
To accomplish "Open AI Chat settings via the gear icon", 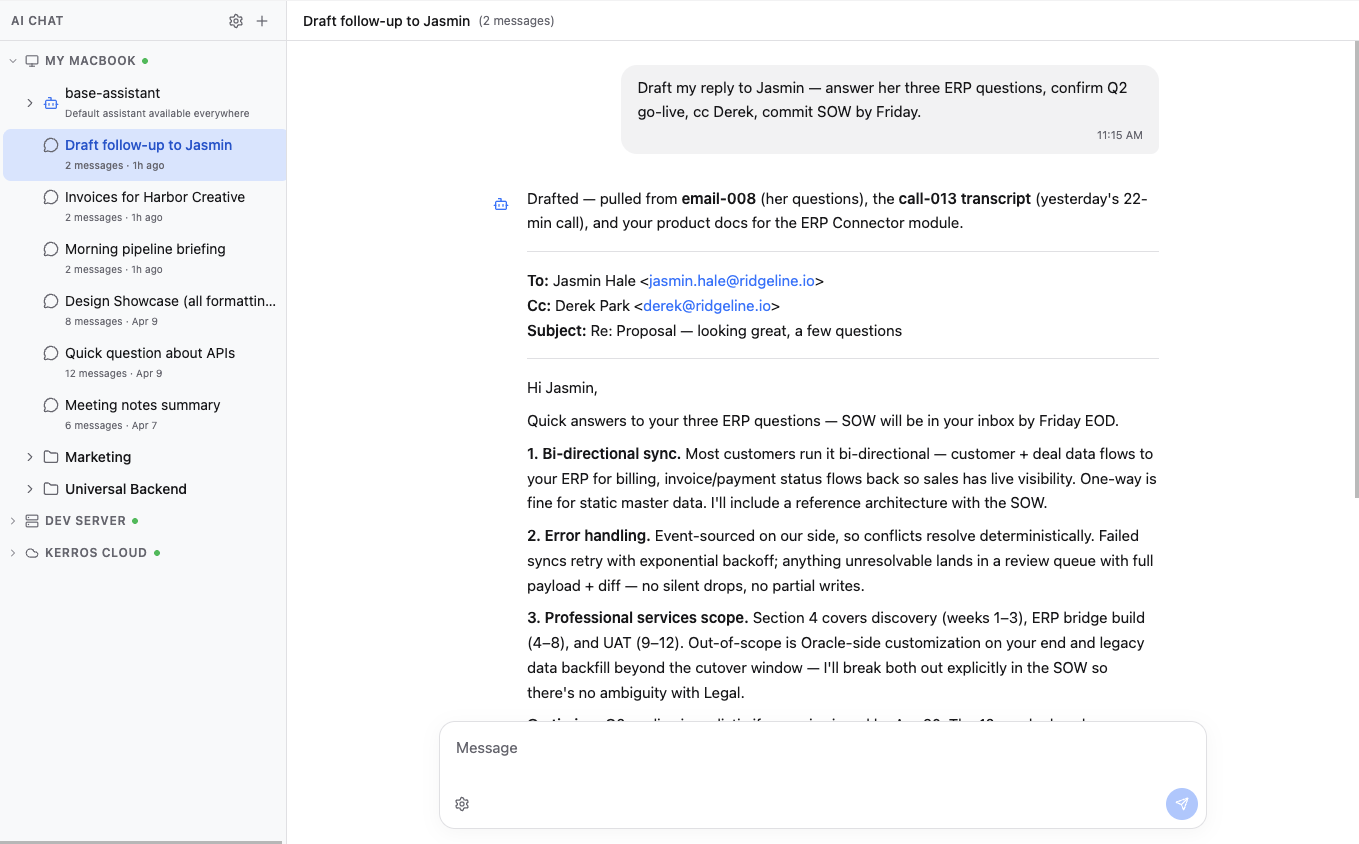I will [236, 20].
